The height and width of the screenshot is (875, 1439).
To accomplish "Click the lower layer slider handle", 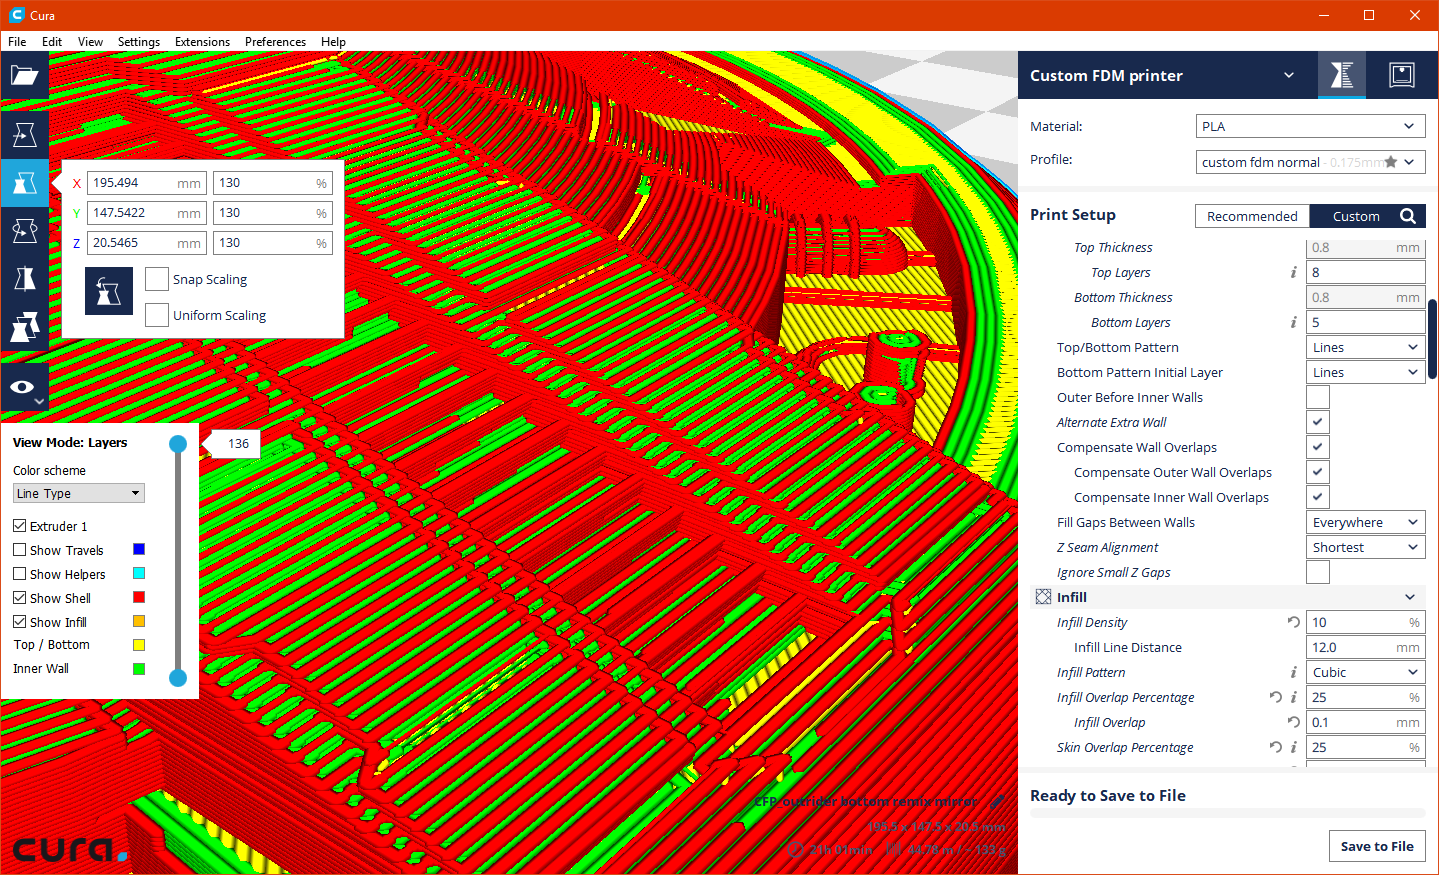I will coord(178,678).
